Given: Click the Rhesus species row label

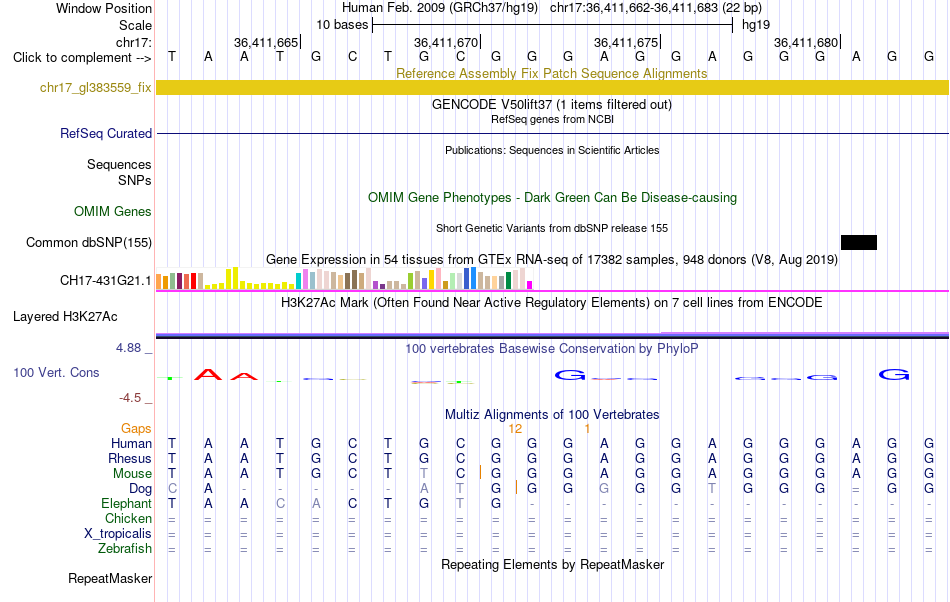Looking at the screenshot, I should pos(130,458).
